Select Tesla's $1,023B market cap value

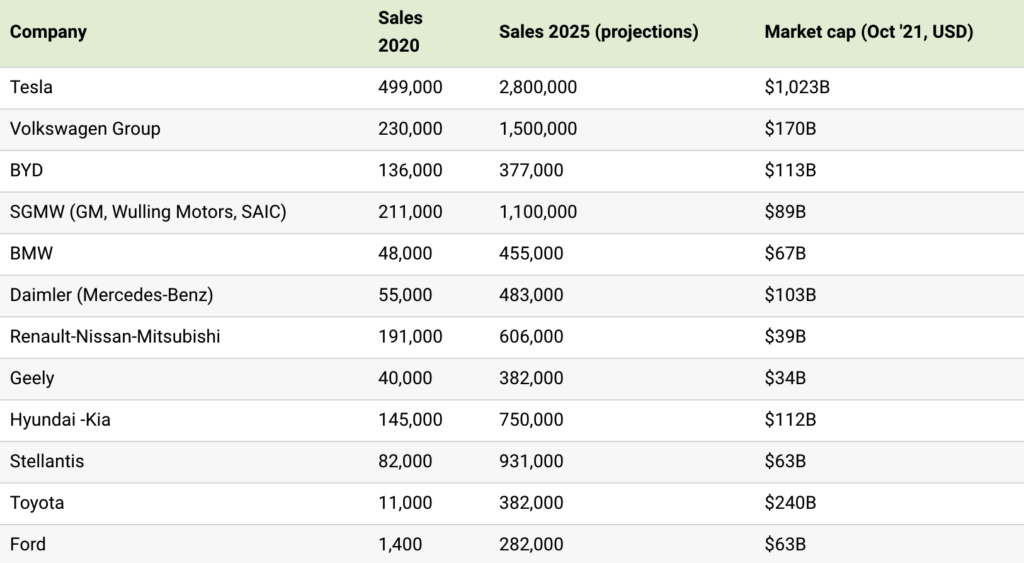[x=797, y=88]
